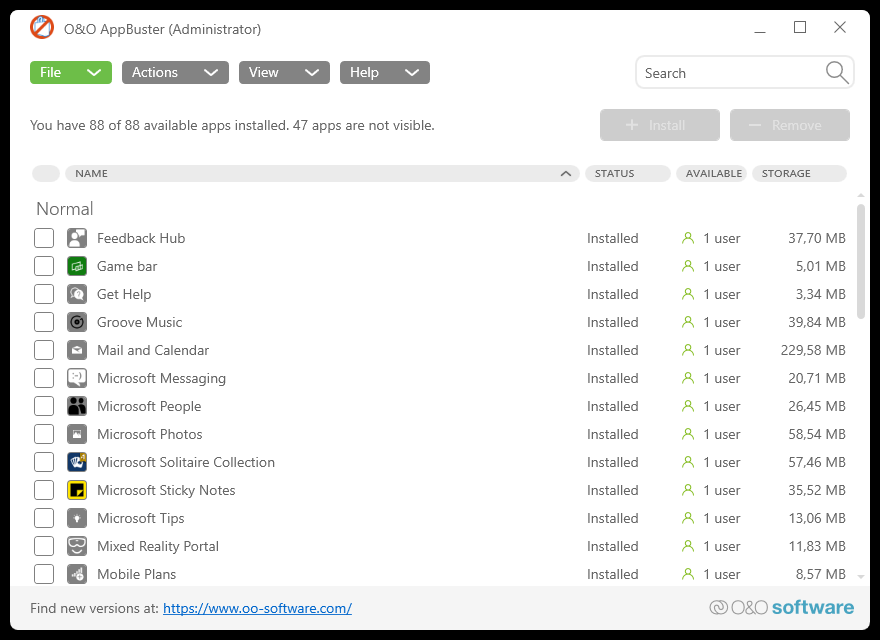
Task: Click the Microsoft People app icon
Action: point(77,406)
